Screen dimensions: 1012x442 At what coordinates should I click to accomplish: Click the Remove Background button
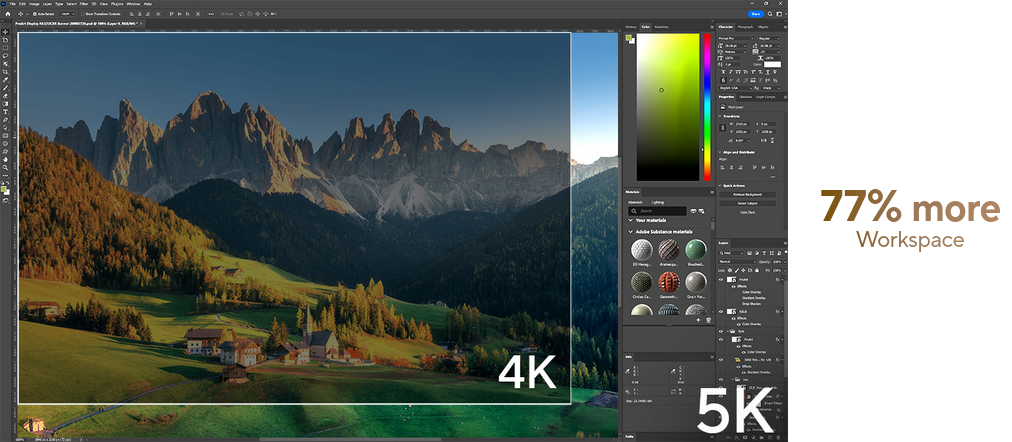747,194
